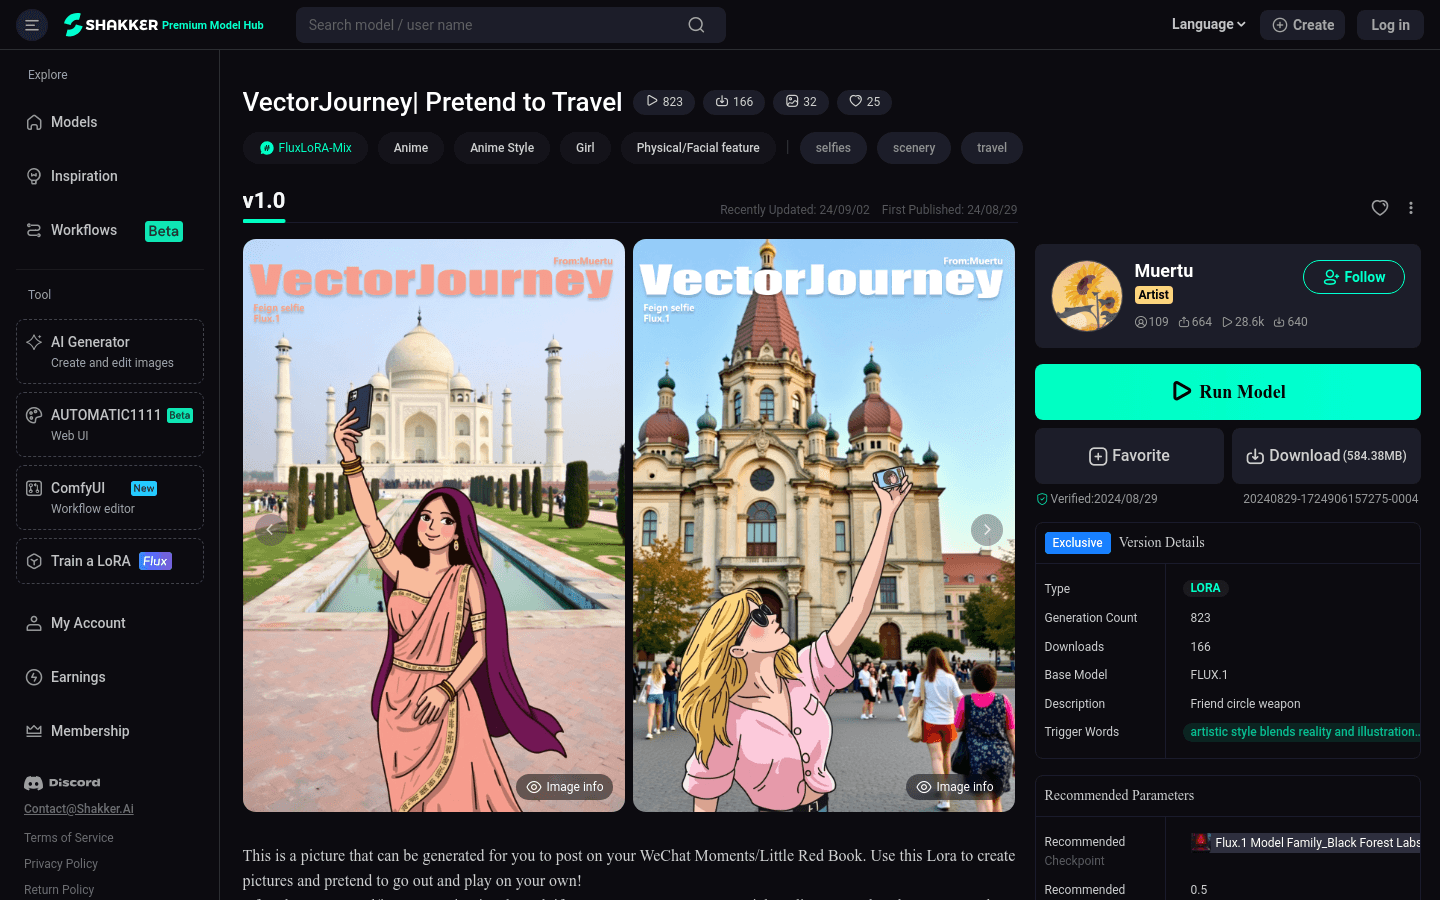This screenshot has height=900, width=1440.
Task: Open ComfyUI workflow editor
Action: pyautogui.click(x=110, y=497)
